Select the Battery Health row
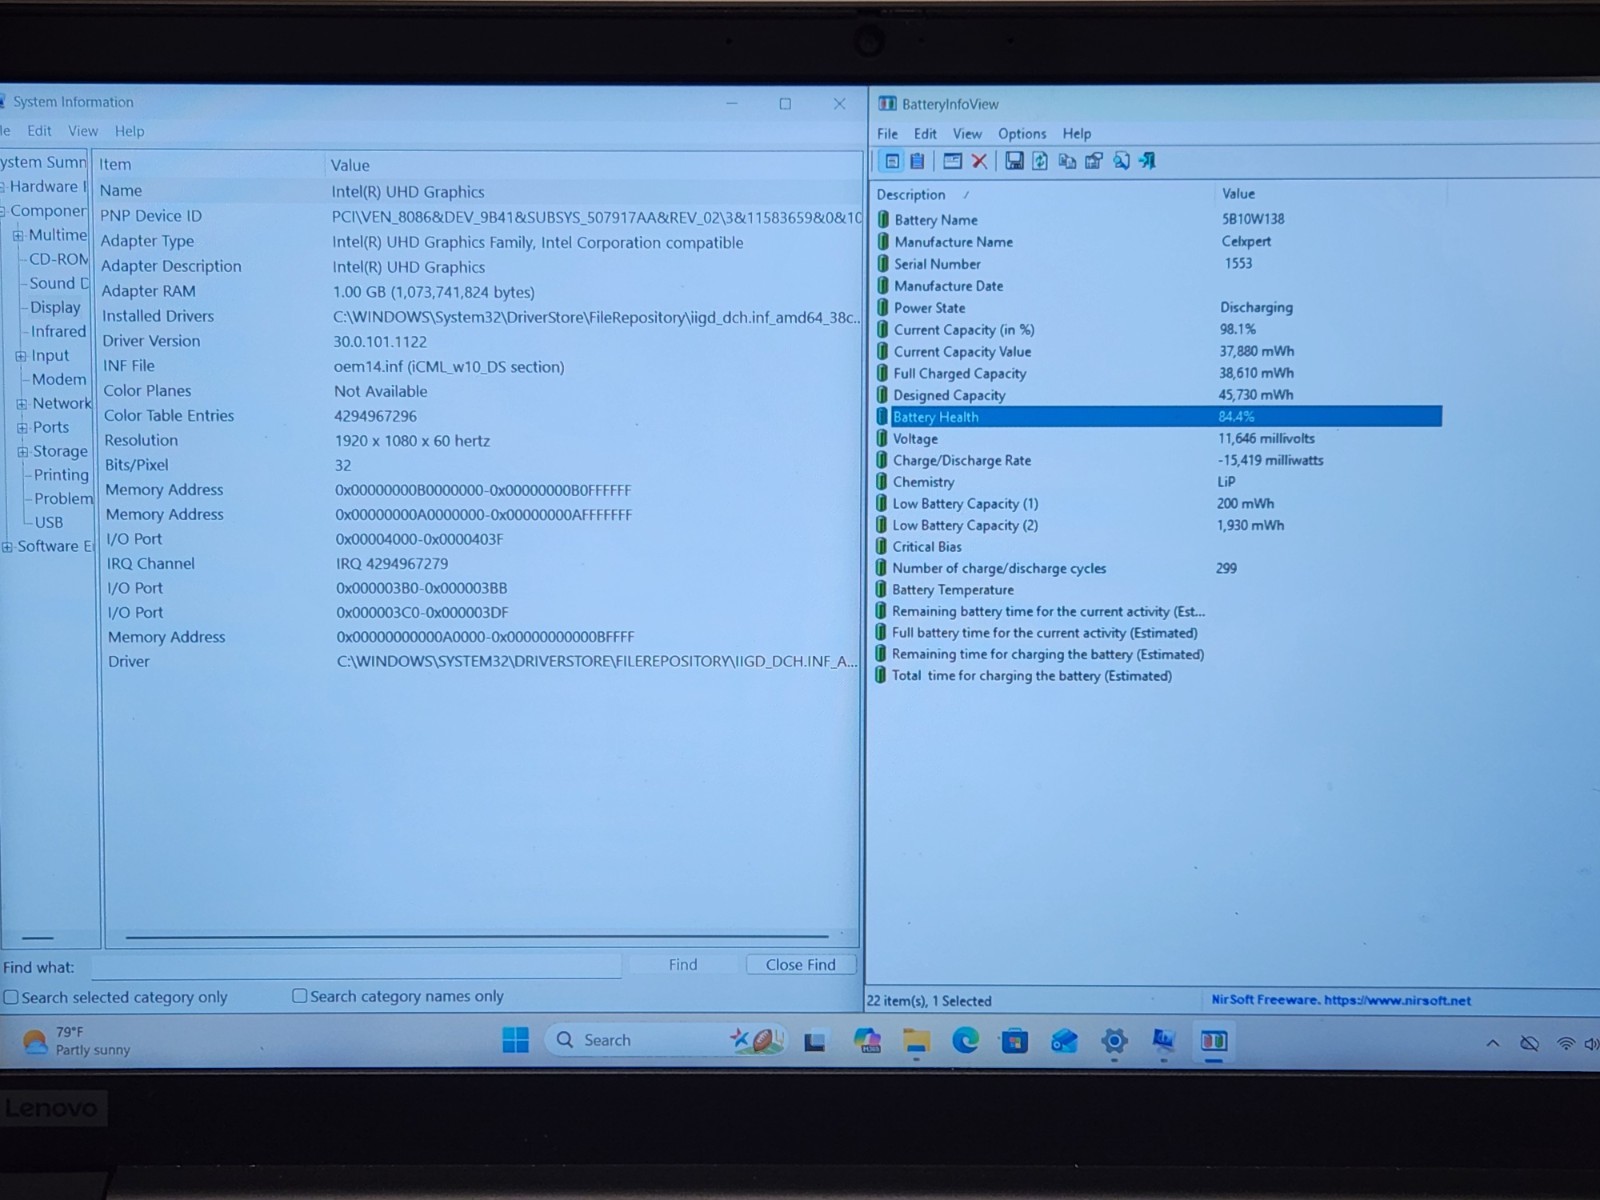 click(1158, 417)
